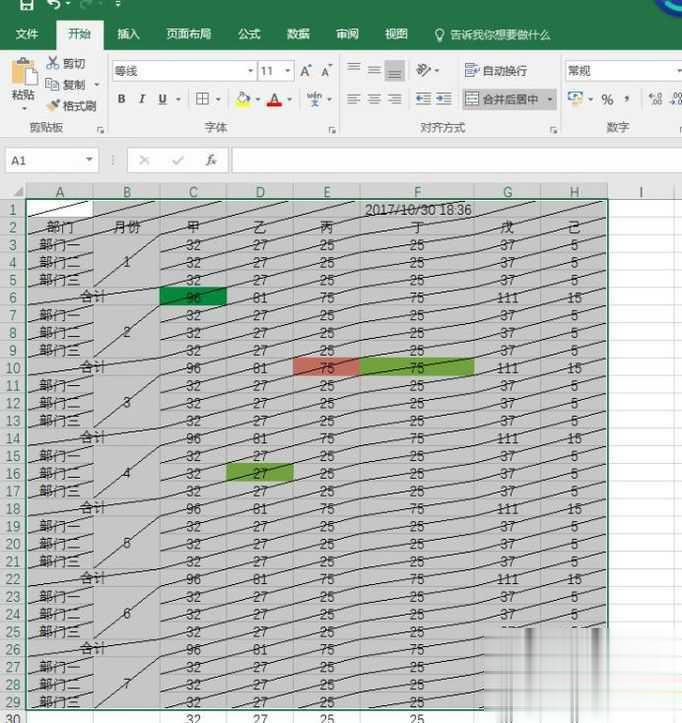Open the font color dropdown arrow
The height and width of the screenshot is (723, 682).
pyautogui.click(x=289, y=99)
